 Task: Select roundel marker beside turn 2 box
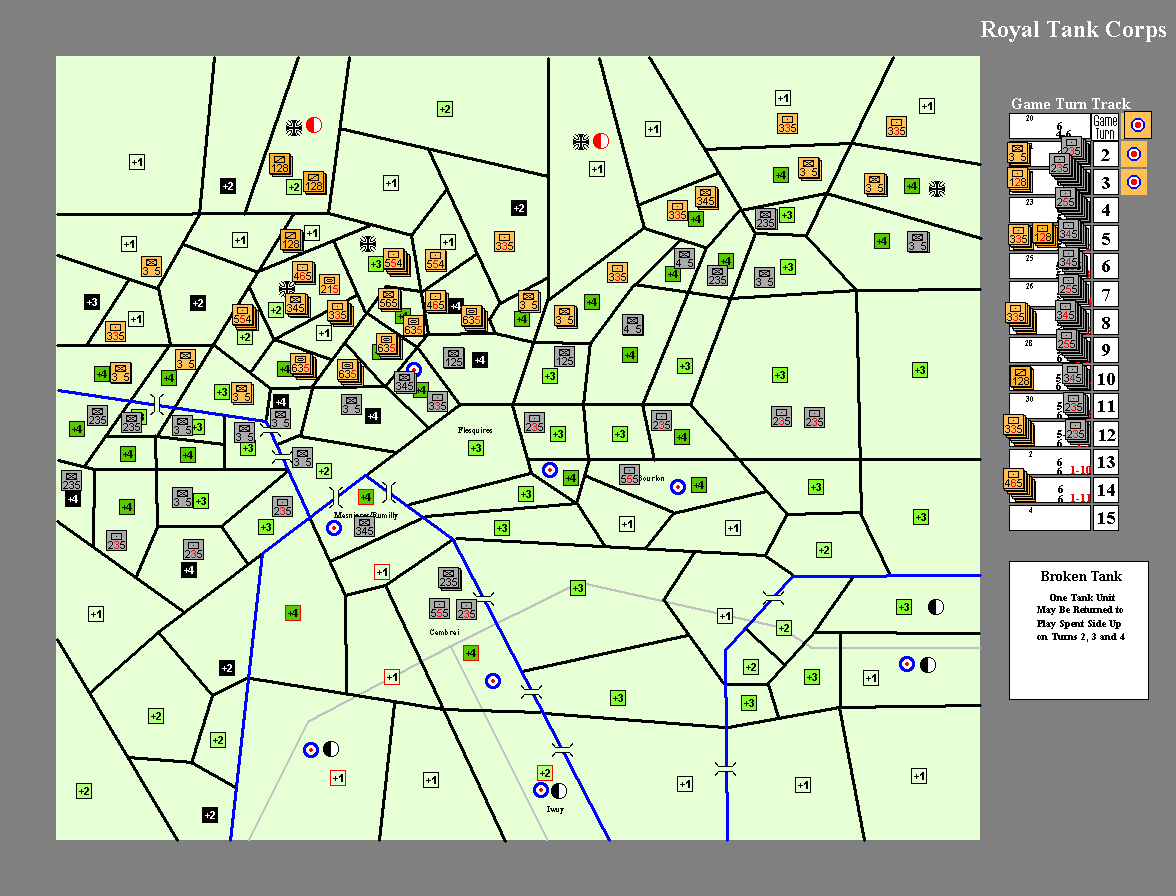[x=1134, y=154]
